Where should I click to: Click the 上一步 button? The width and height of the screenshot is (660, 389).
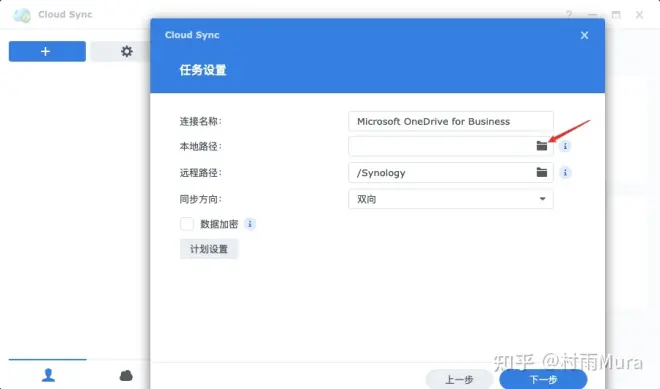[x=459, y=379]
